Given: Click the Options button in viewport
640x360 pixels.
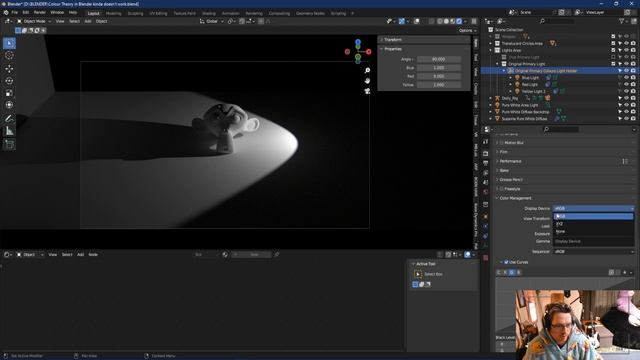Looking at the screenshot, I should click(x=467, y=31).
